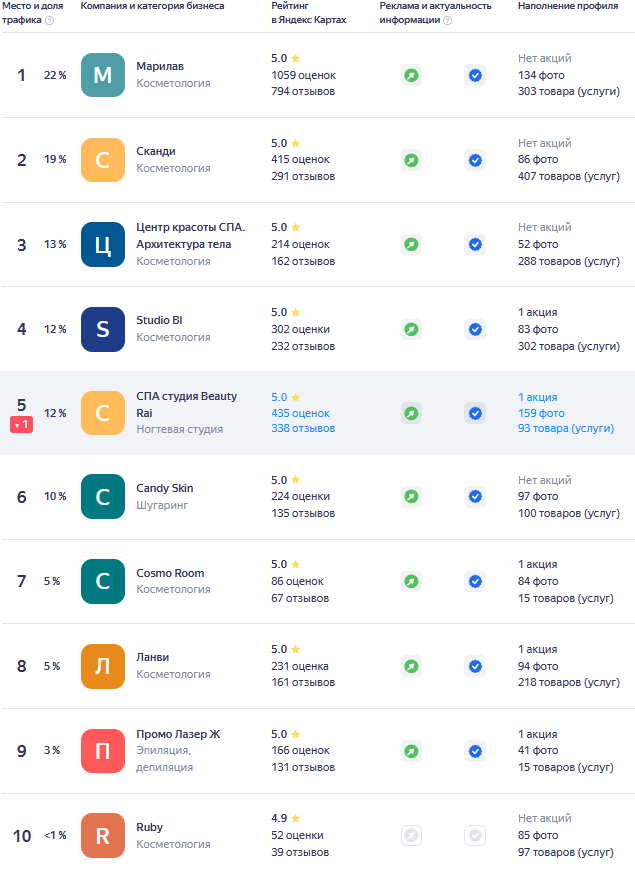Click the Промо Лазер Ж avatar
The height and width of the screenshot is (875, 635).
tap(103, 751)
